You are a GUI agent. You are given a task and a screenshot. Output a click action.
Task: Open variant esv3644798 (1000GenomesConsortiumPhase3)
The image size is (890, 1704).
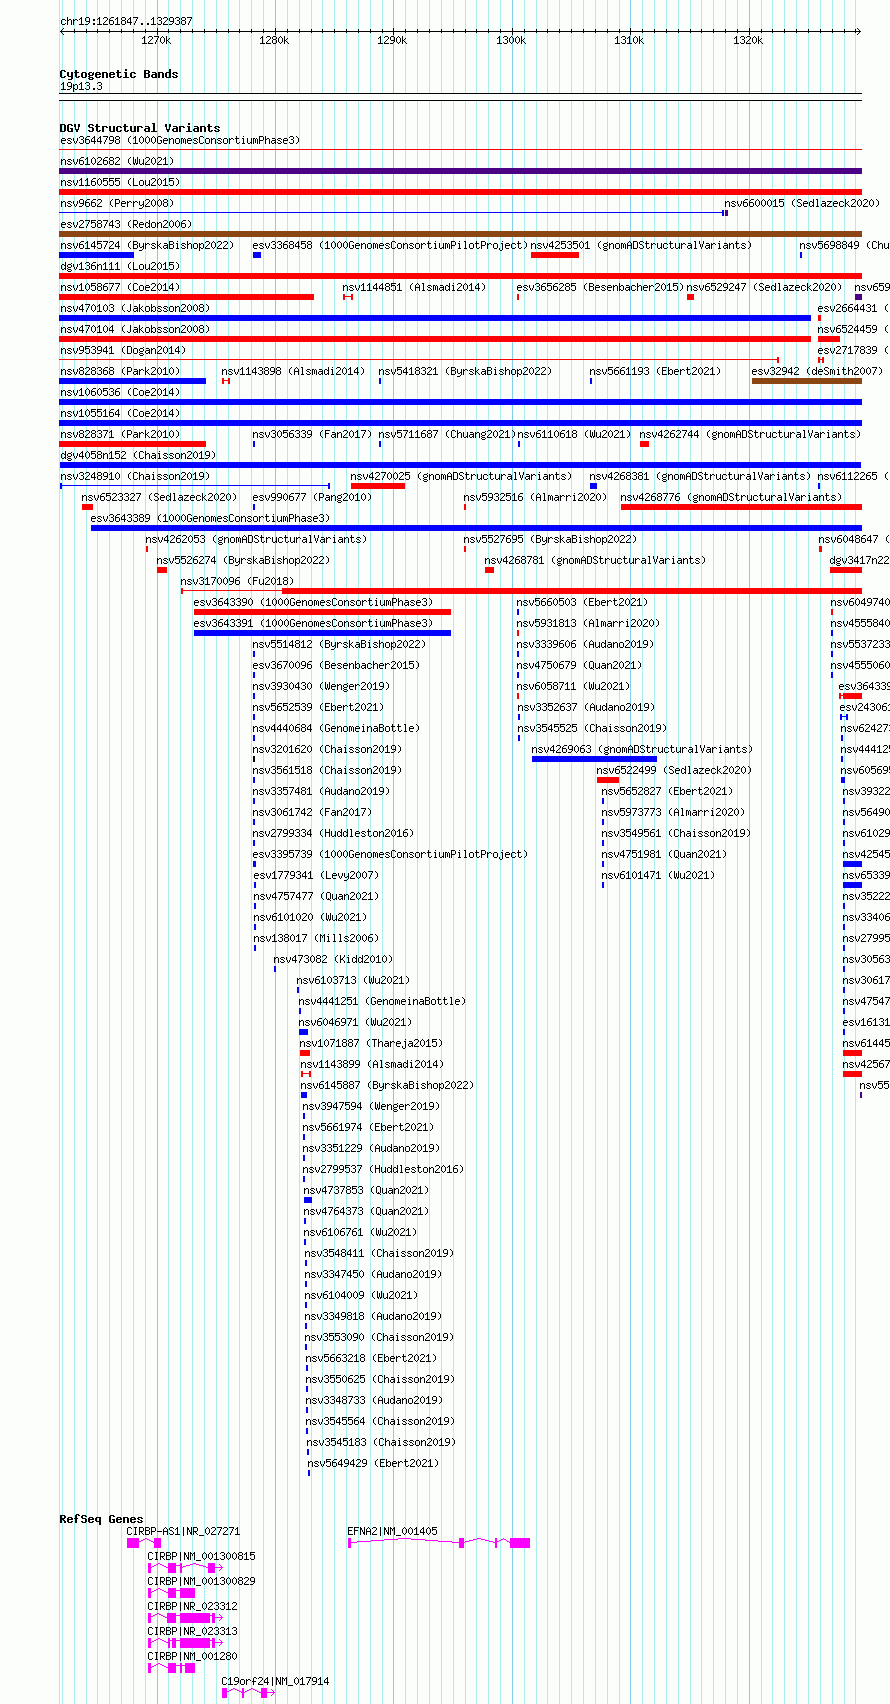point(180,141)
